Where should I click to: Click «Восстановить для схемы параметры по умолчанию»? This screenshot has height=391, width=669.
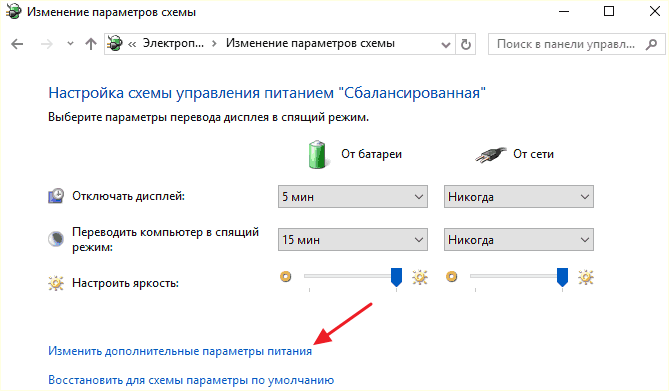click(x=191, y=380)
